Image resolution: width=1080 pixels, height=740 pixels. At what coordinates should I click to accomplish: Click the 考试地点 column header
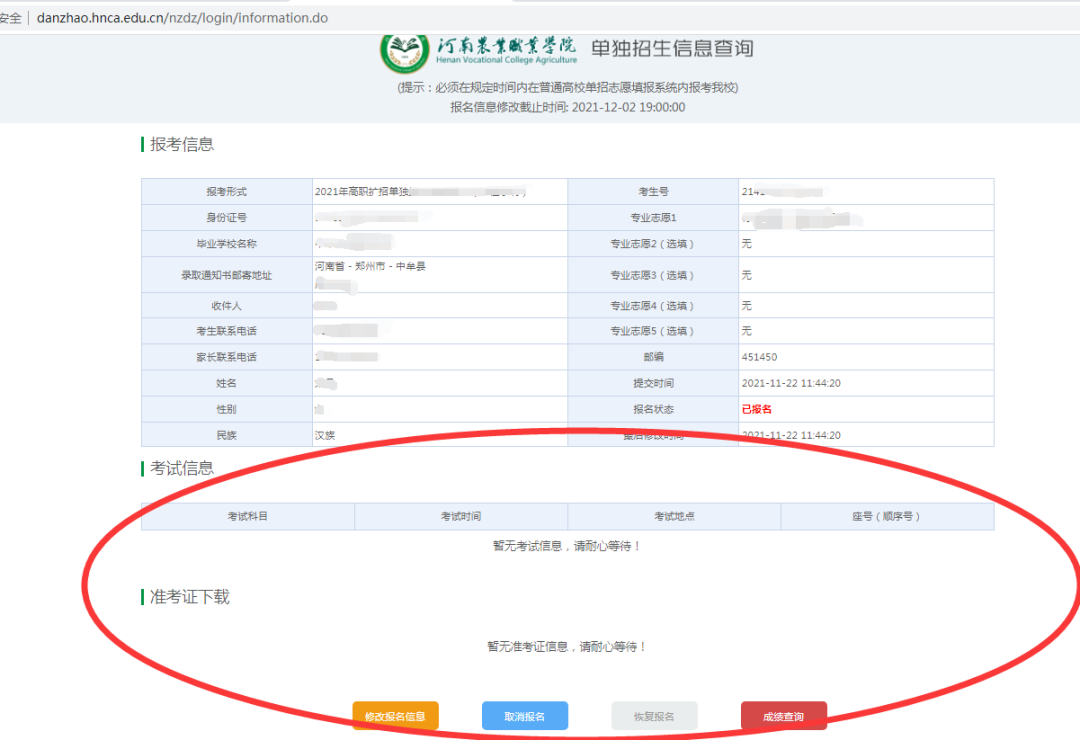tap(674, 516)
